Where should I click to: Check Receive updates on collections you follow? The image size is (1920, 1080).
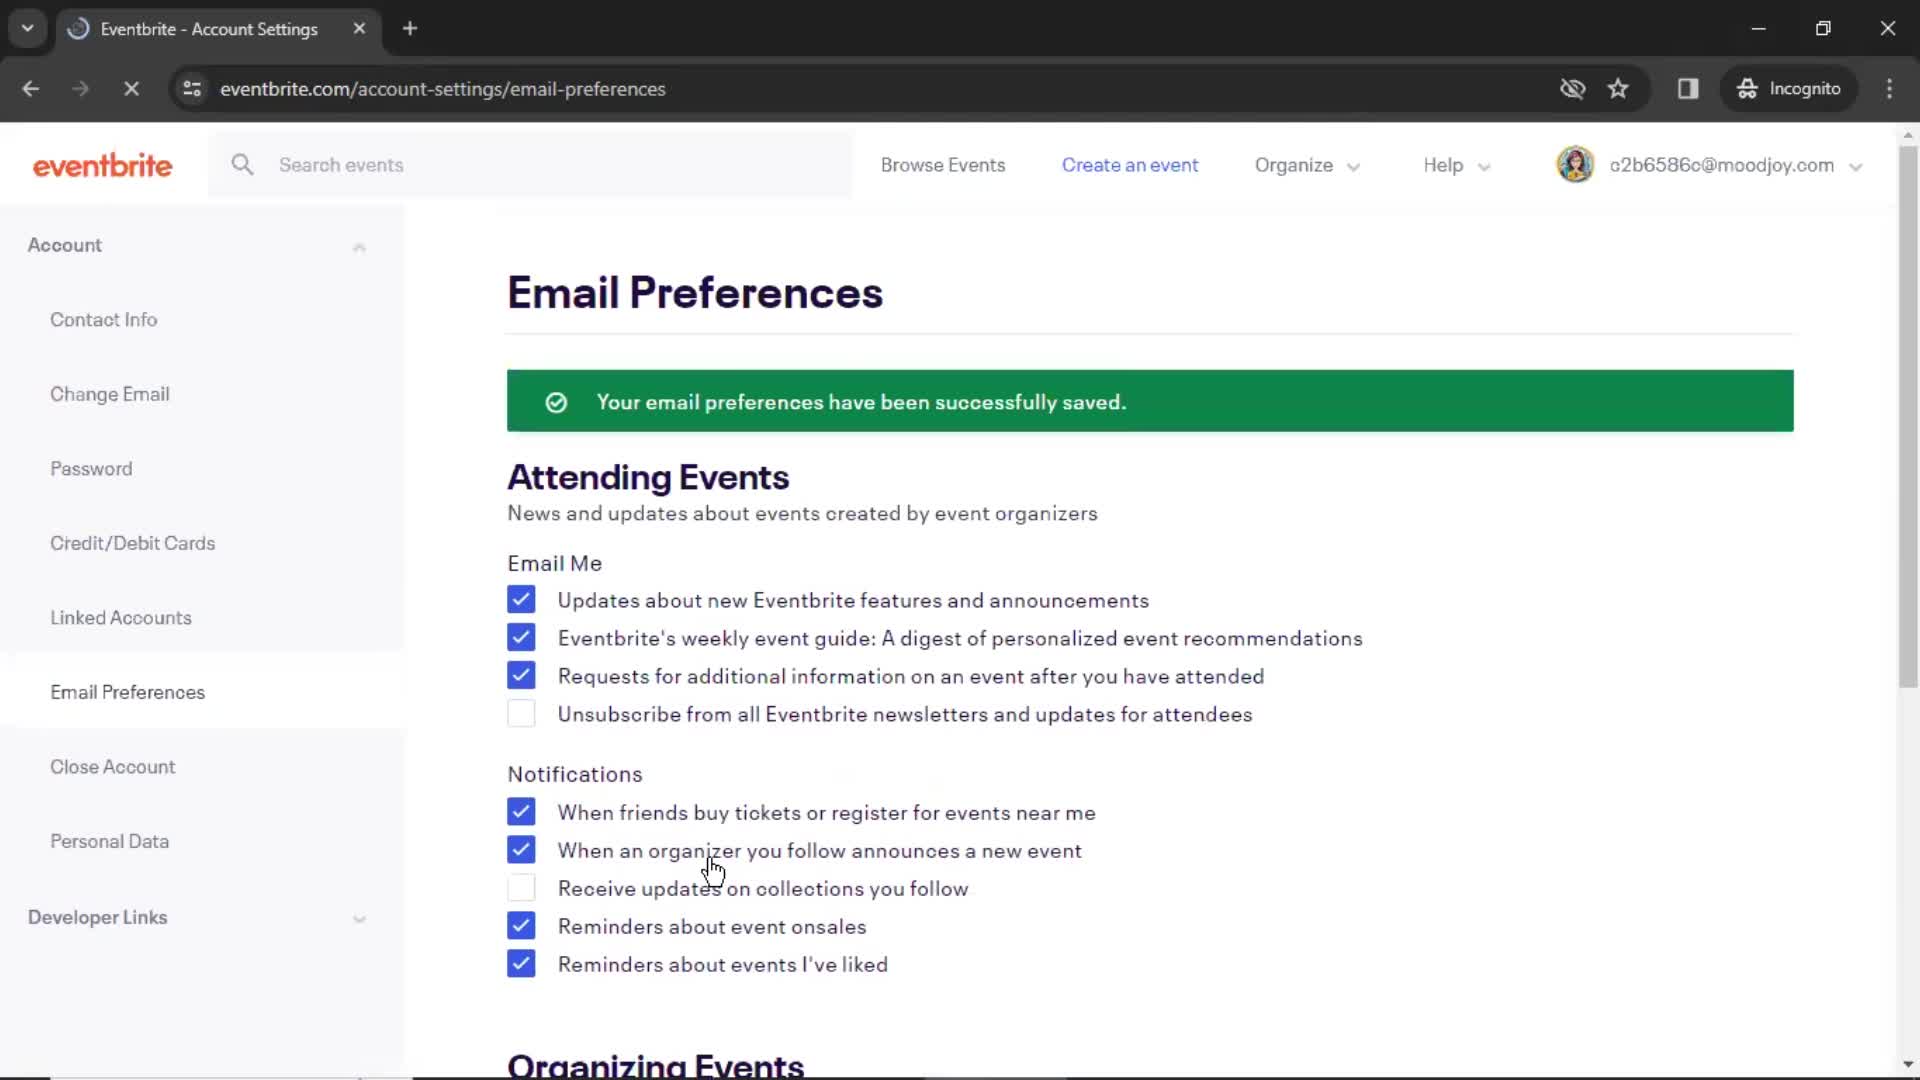coord(521,888)
